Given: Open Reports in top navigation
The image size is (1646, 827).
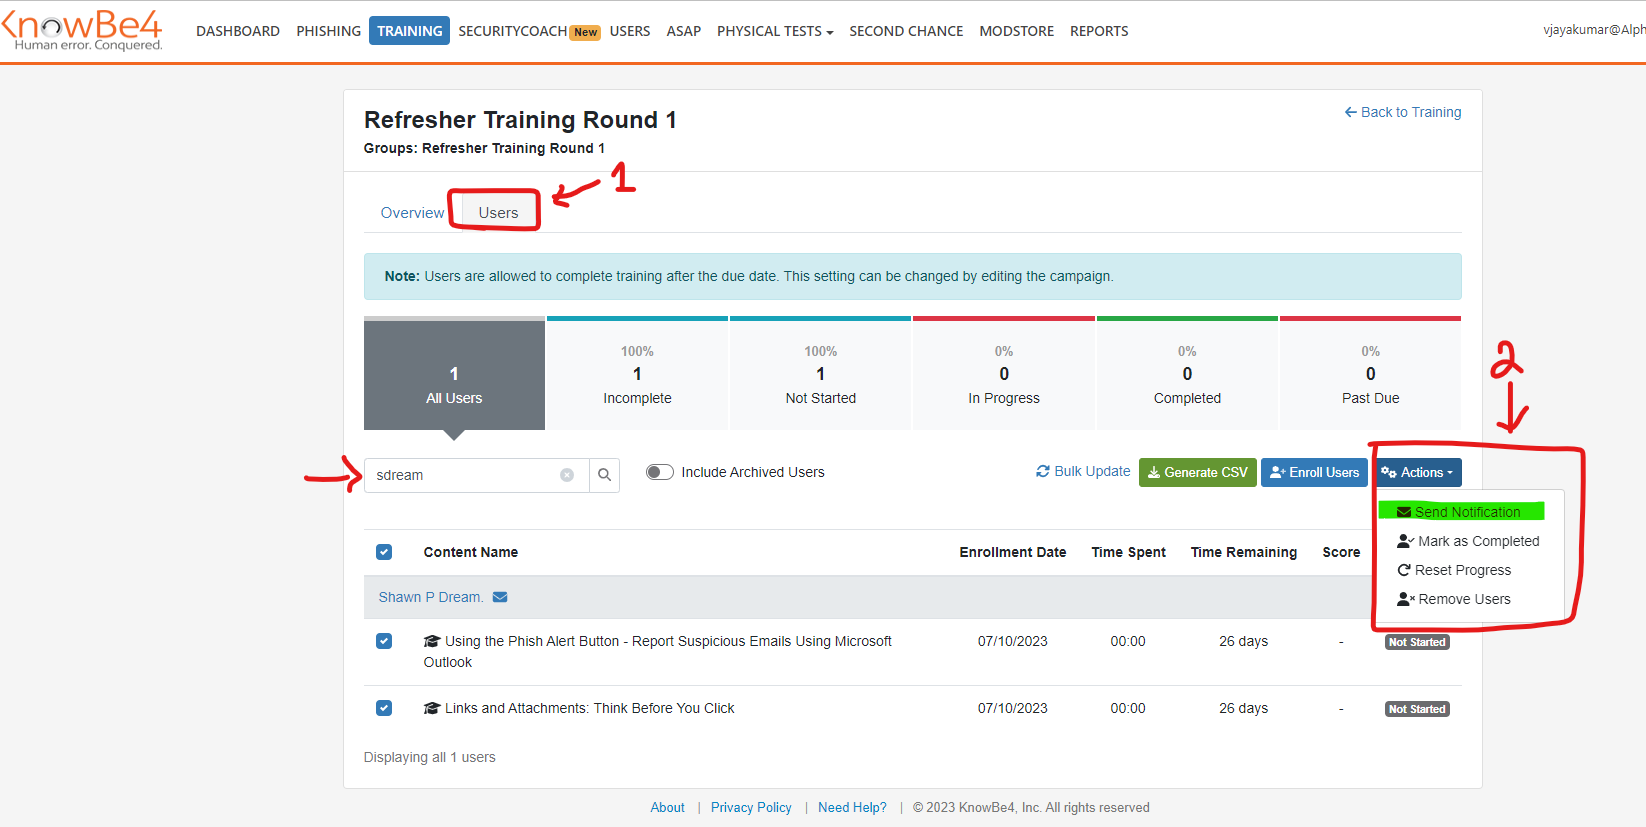Looking at the screenshot, I should tap(1099, 31).
